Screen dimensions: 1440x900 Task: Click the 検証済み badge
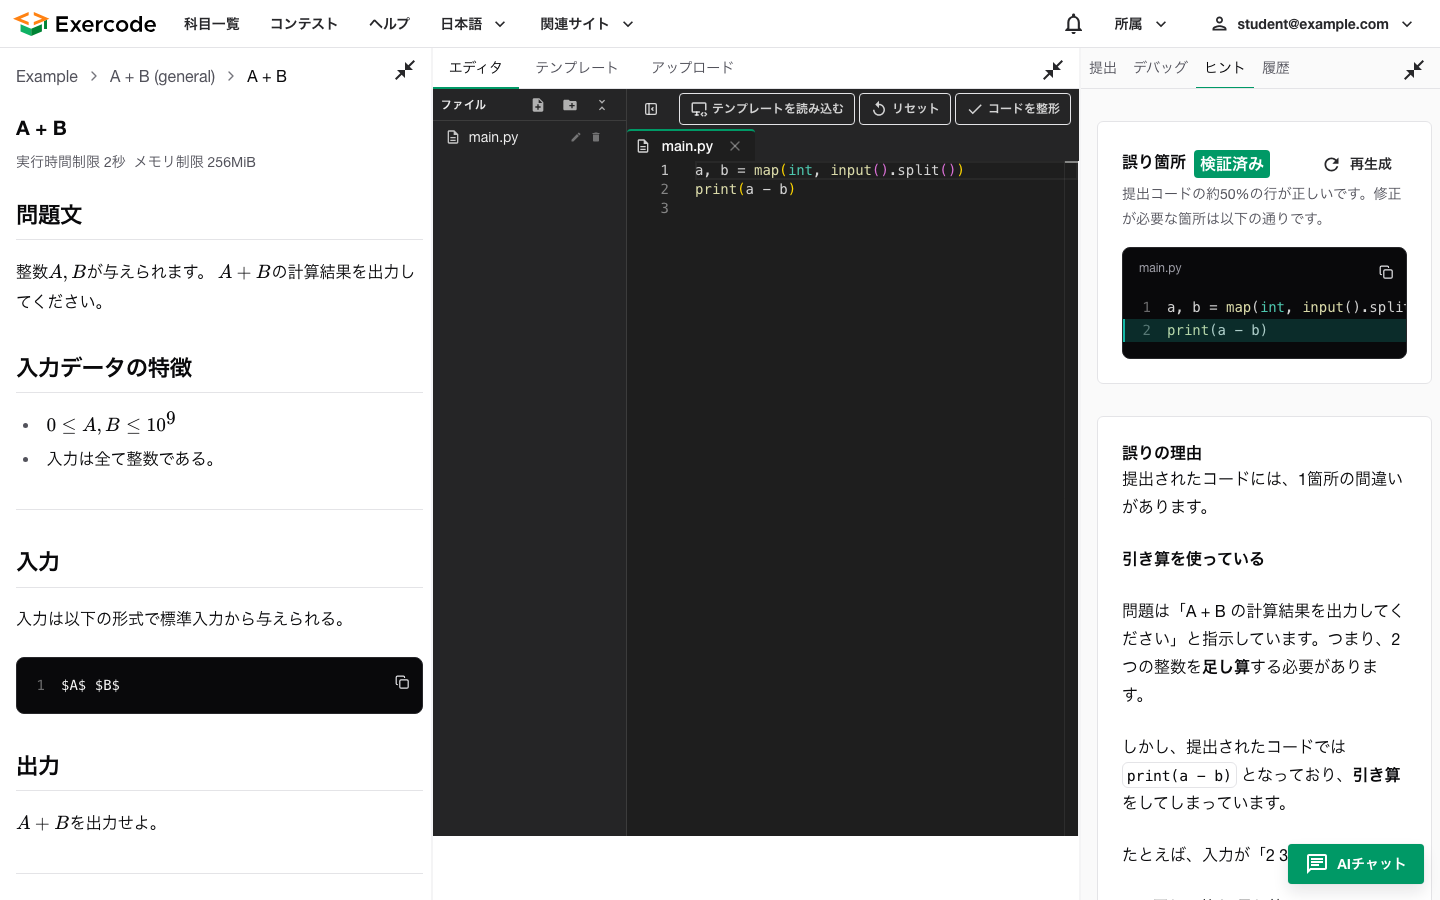1231,164
